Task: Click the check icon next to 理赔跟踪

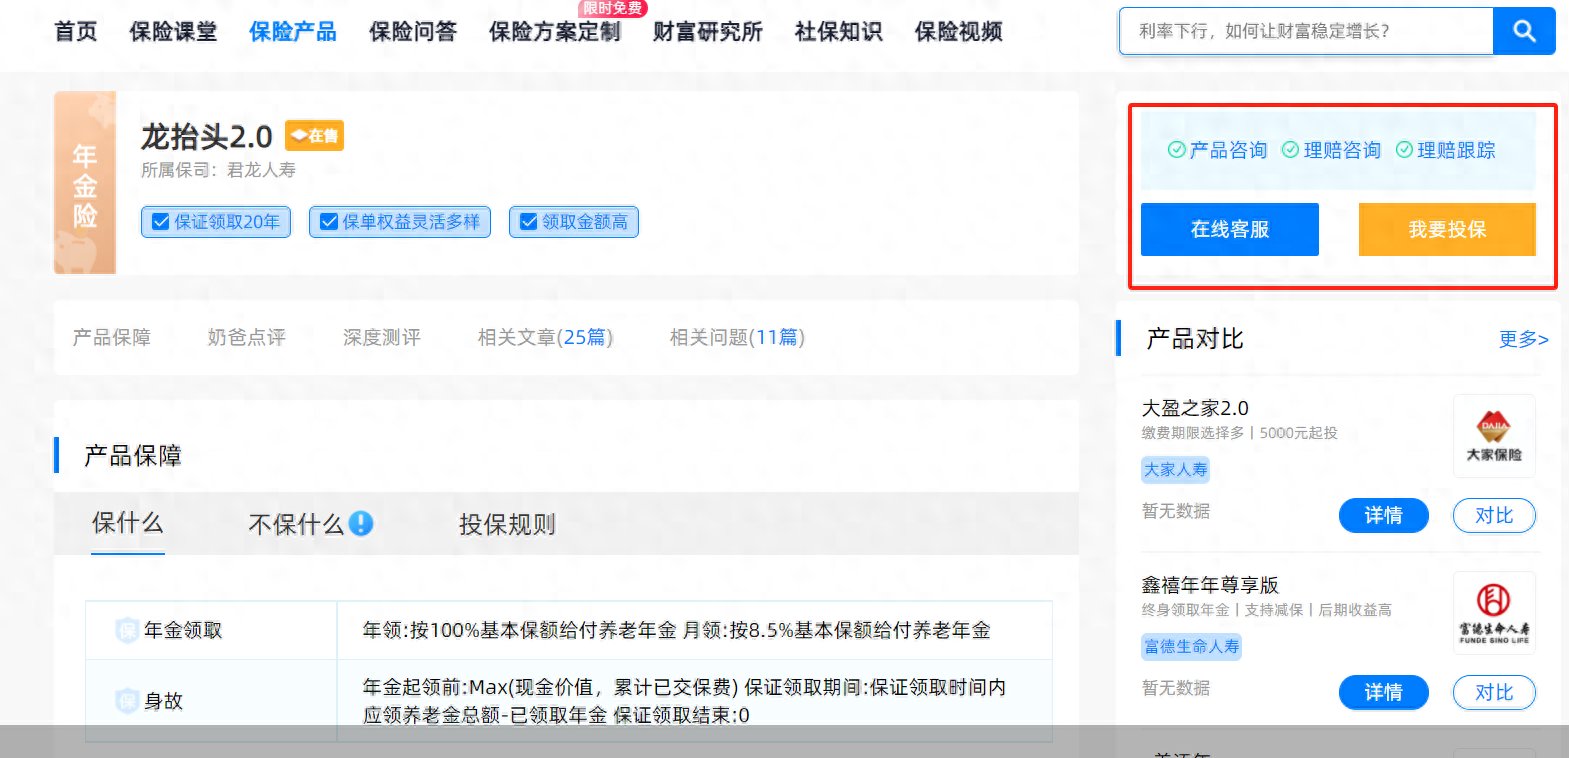Action: point(1405,150)
